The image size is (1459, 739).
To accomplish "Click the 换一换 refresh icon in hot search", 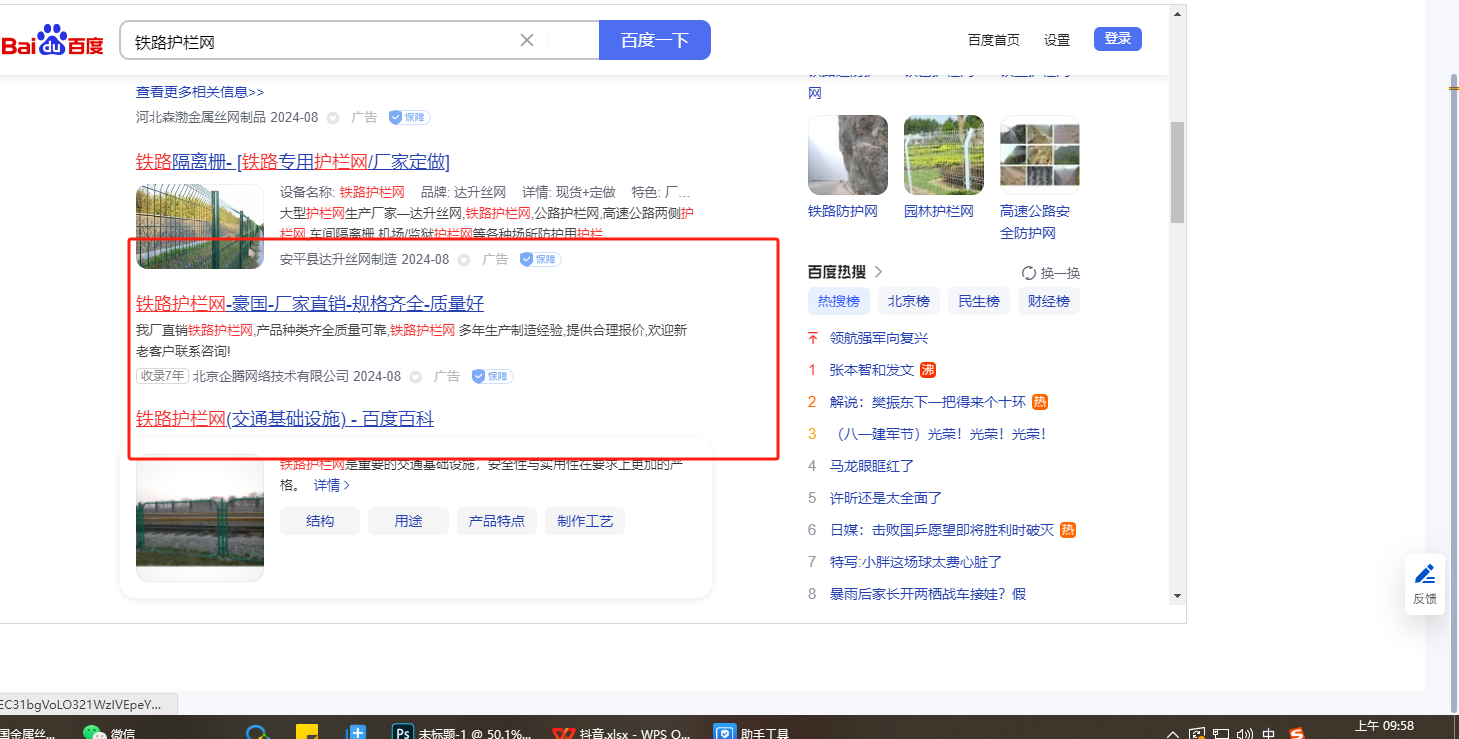I will (1028, 273).
